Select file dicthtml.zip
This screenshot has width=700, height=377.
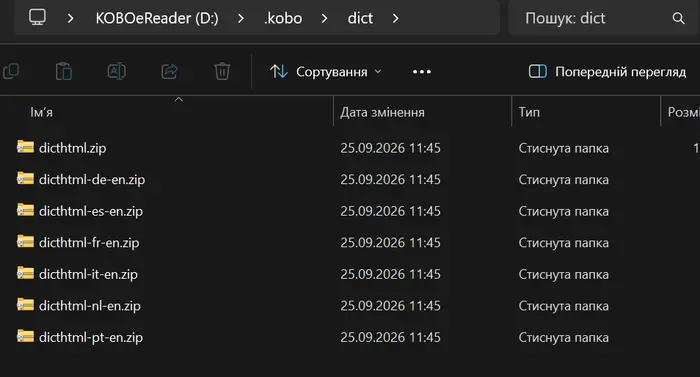(x=72, y=148)
